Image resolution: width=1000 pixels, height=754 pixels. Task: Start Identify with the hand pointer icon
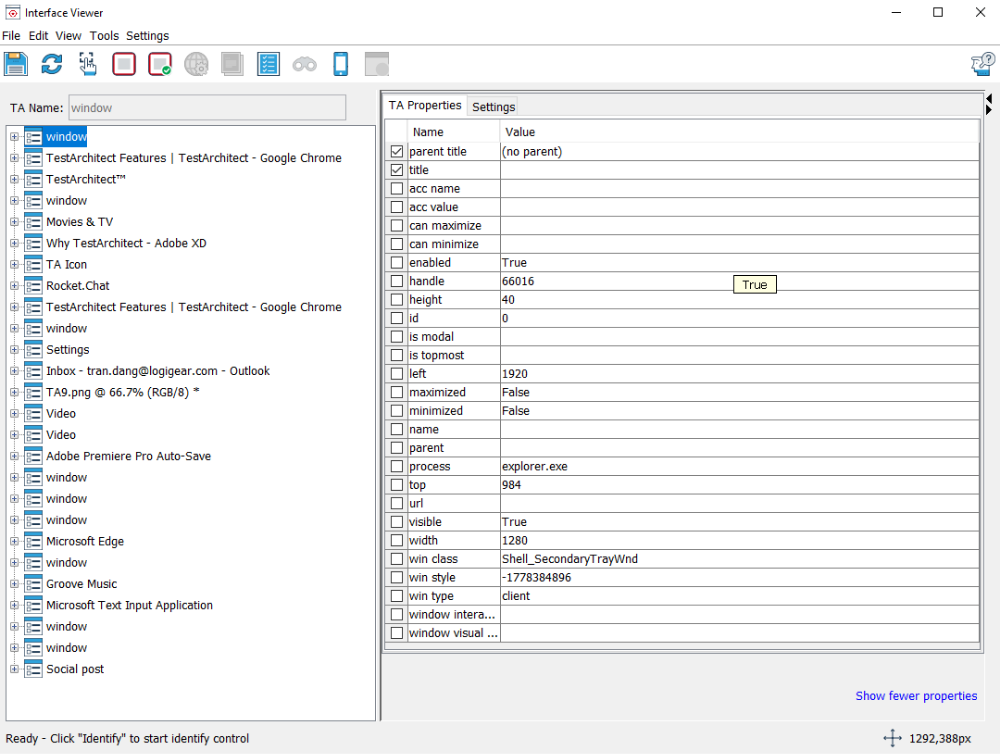[x=88, y=64]
